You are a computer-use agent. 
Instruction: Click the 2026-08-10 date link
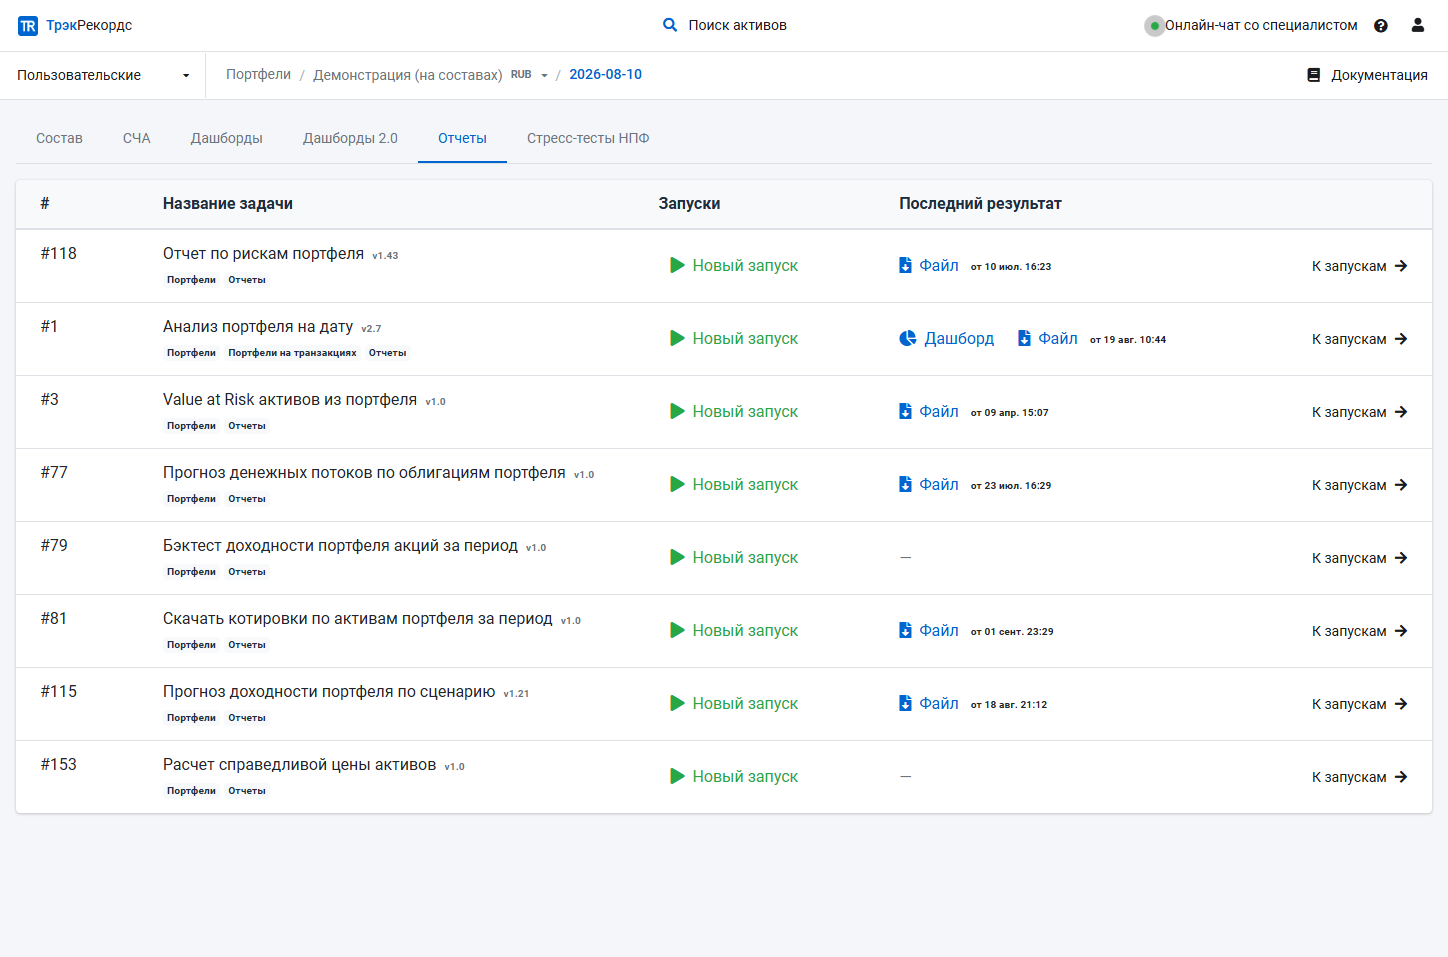tap(605, 74)
